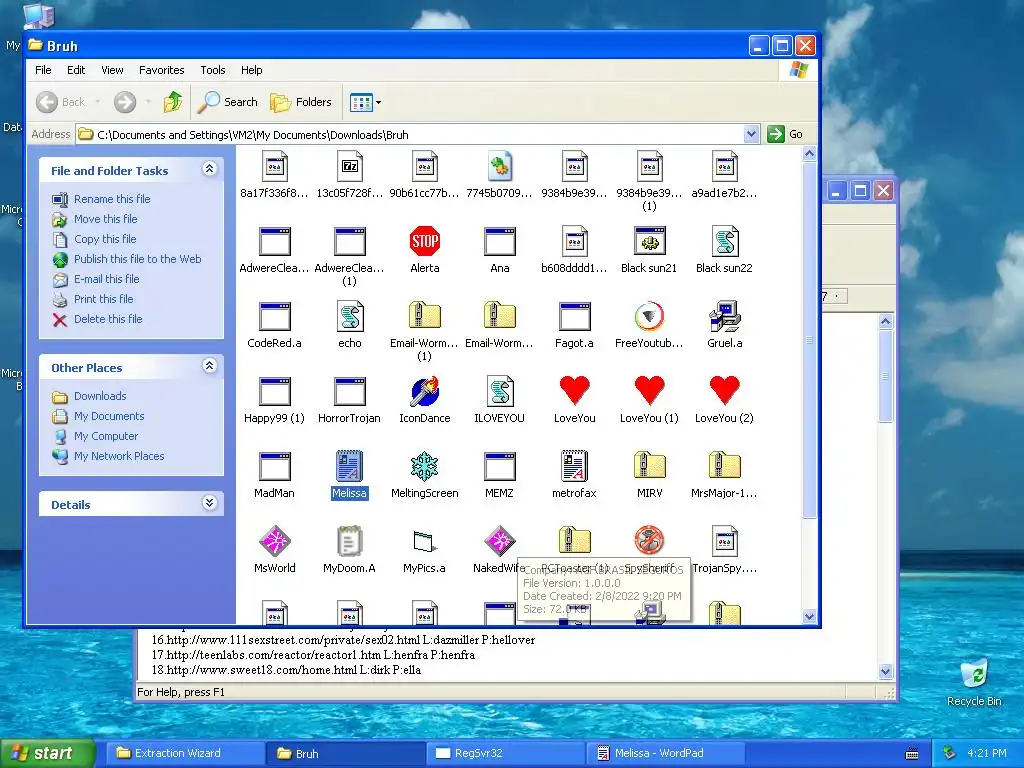Image resolution: width=1024 pixels, height=768 pixels.
Task: Select the Alerta stop-sign file
Action: tap(424, 242)
